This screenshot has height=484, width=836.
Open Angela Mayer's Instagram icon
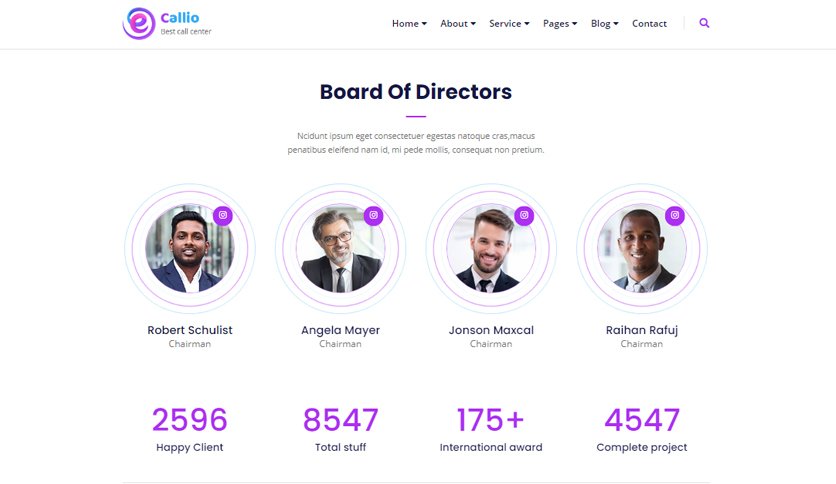[x=374, y=215]
